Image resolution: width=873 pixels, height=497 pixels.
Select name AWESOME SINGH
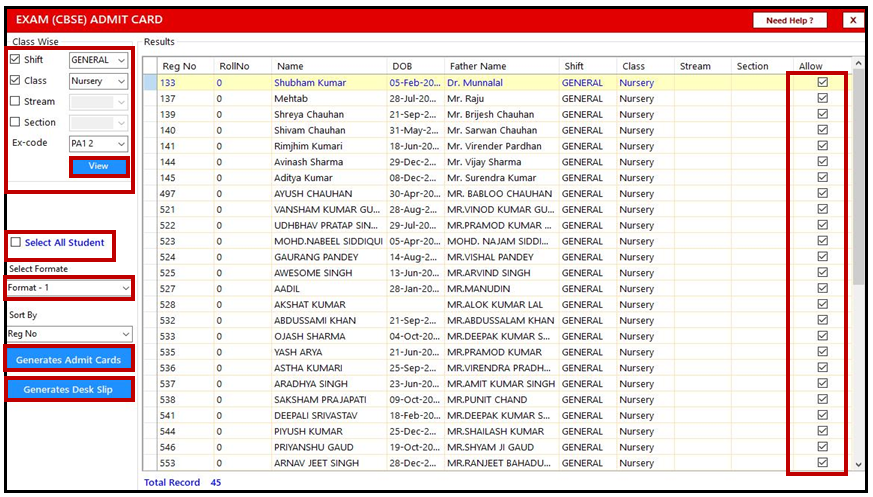tap(313, 273)
